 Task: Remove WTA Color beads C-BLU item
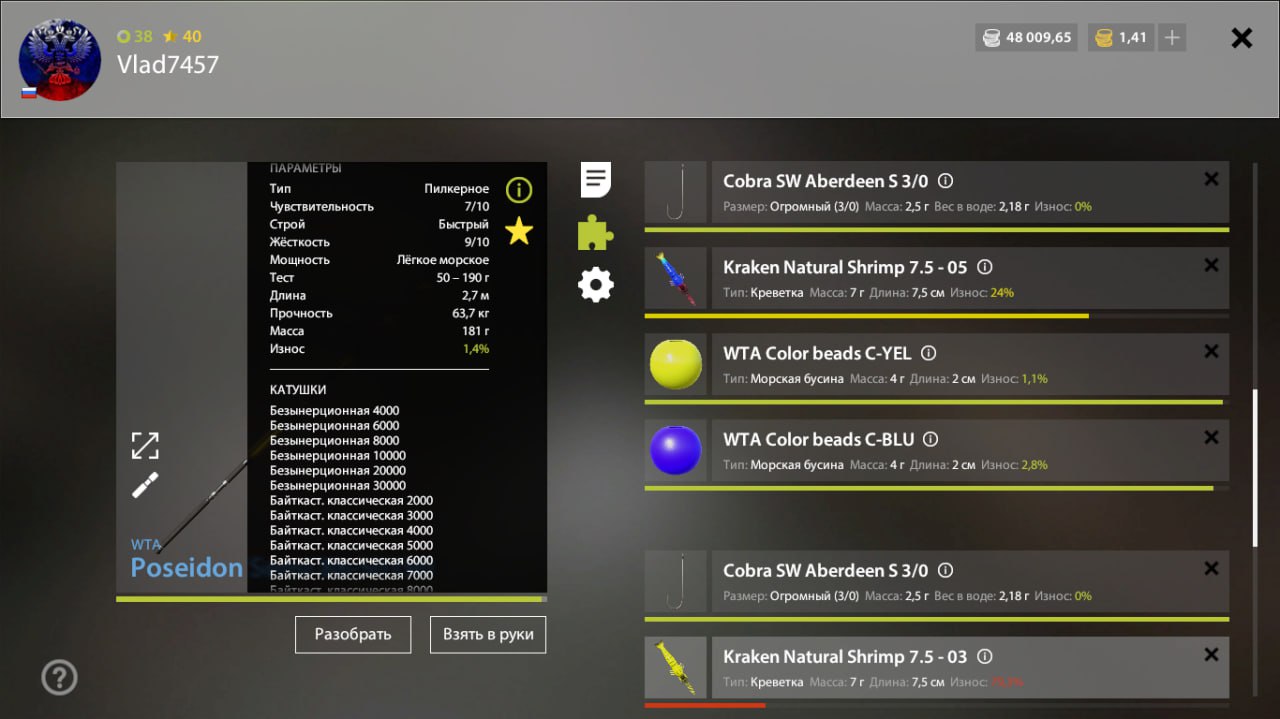tap(1211, 438)
